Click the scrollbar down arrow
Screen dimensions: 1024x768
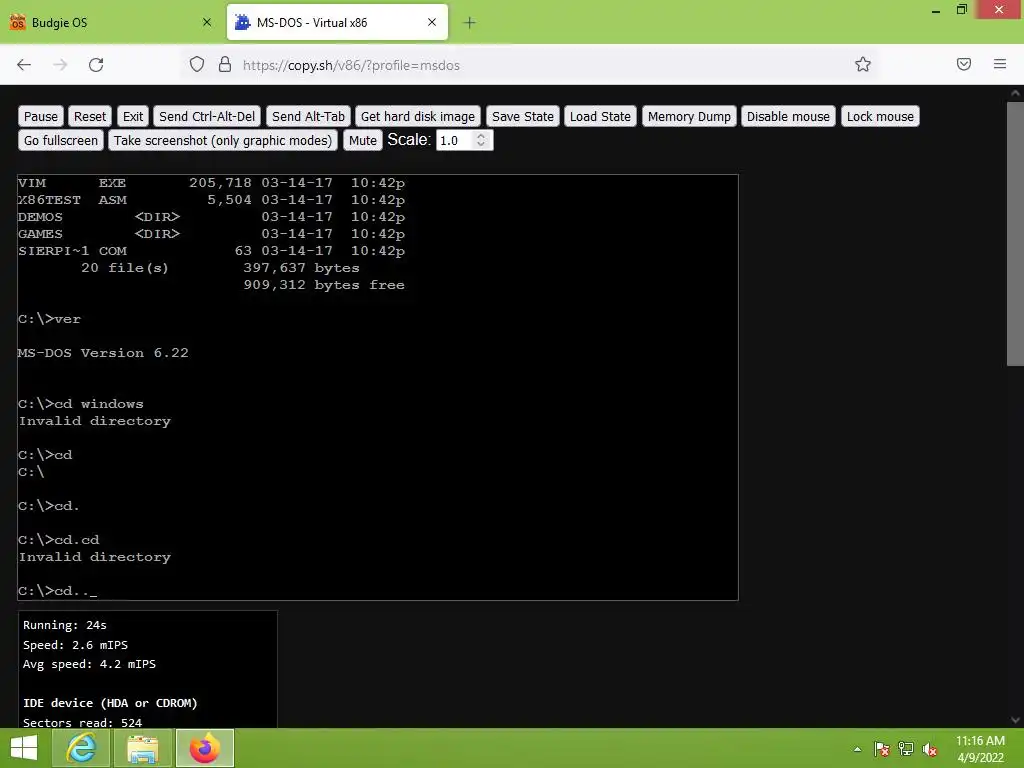pyautogui.click(x=1015, y=720)
